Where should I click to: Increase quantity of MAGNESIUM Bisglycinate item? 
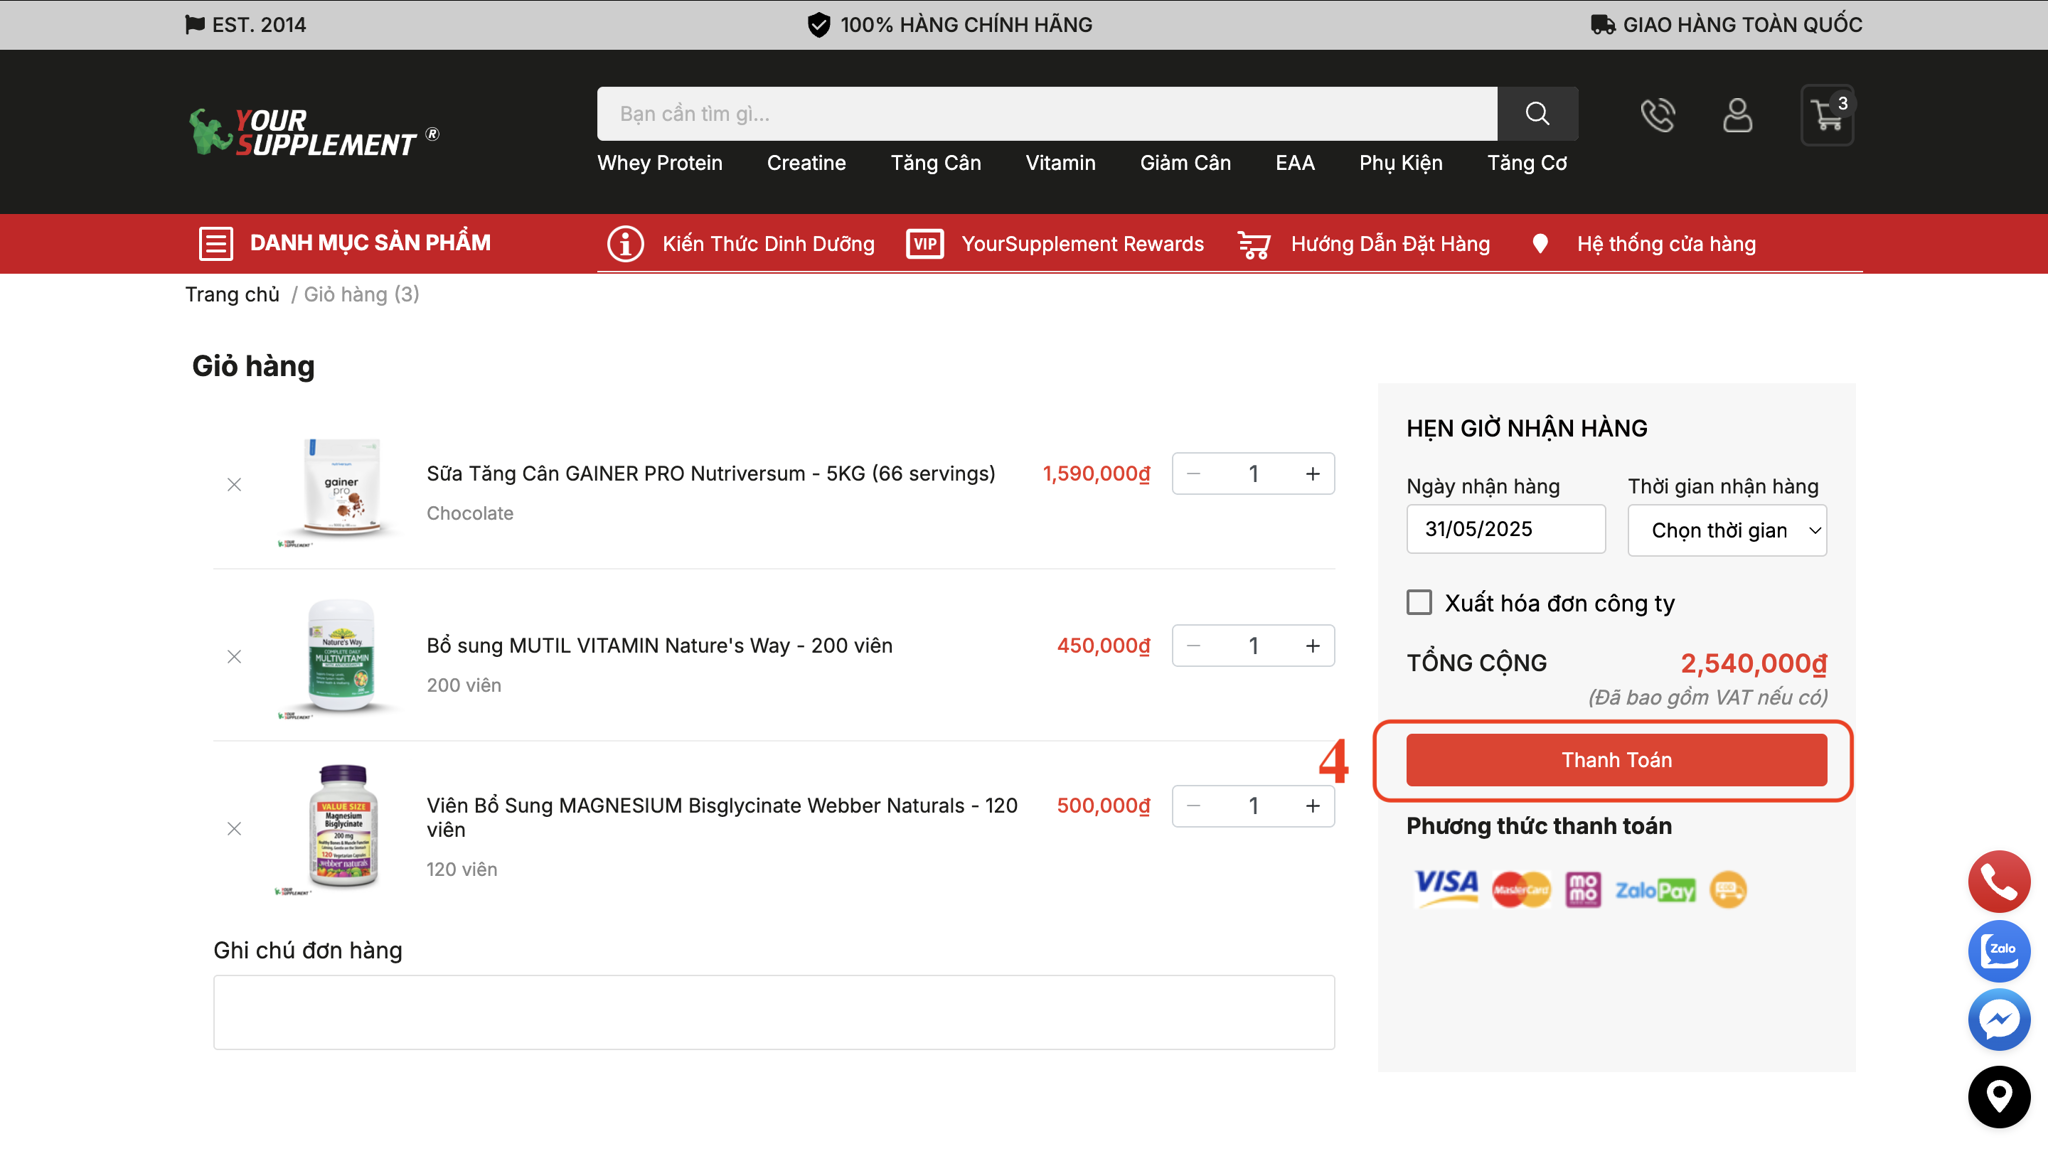click(1312, 806)
